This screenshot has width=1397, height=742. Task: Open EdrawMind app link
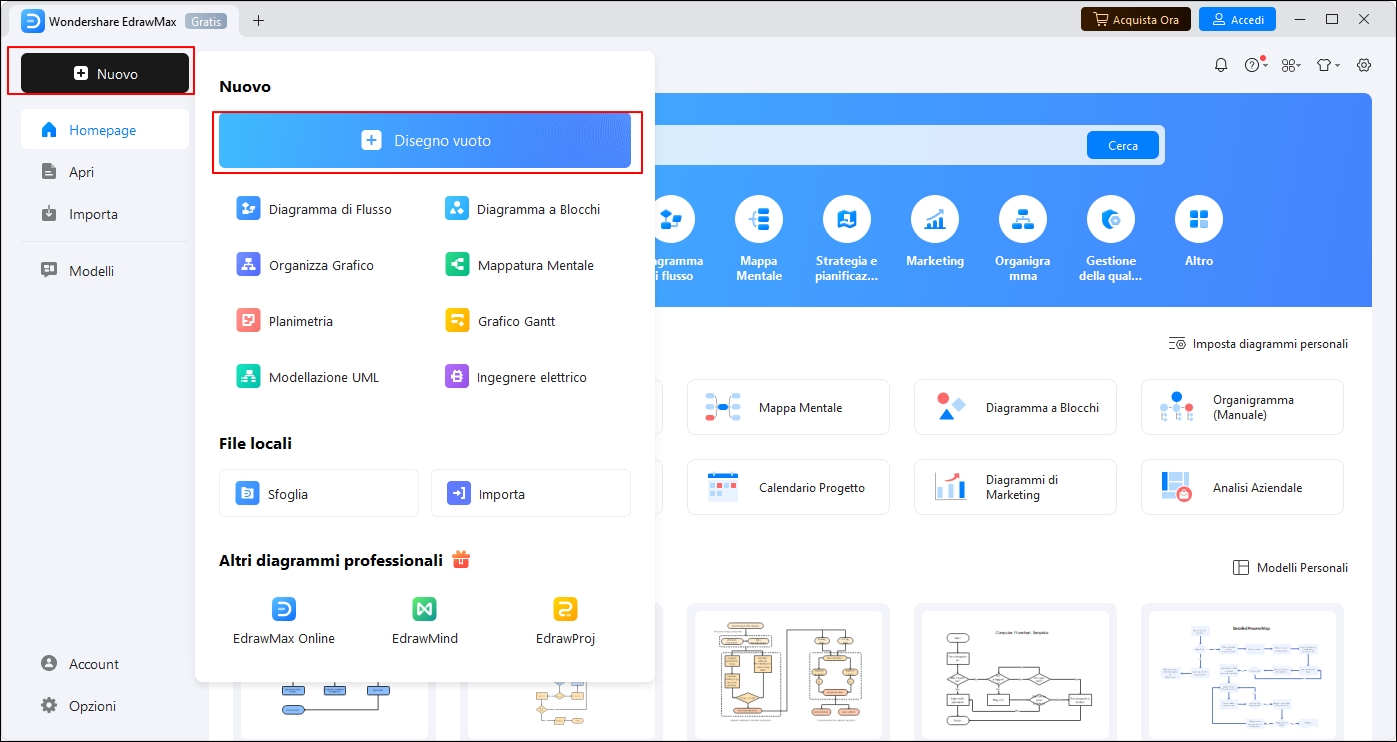[425, 621]
